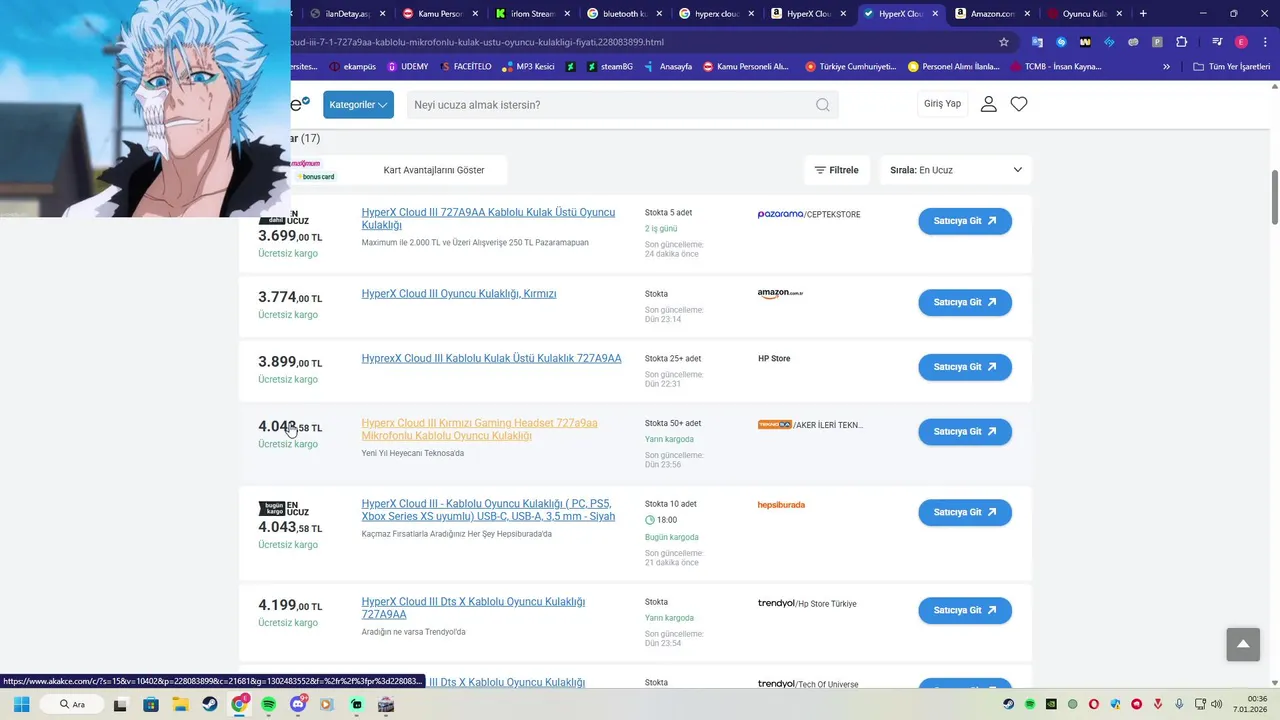The width and height of the screenshot is (1280, 720).
Task: Bookmark this page with the star icon
Action: (x=1004, y=42)
